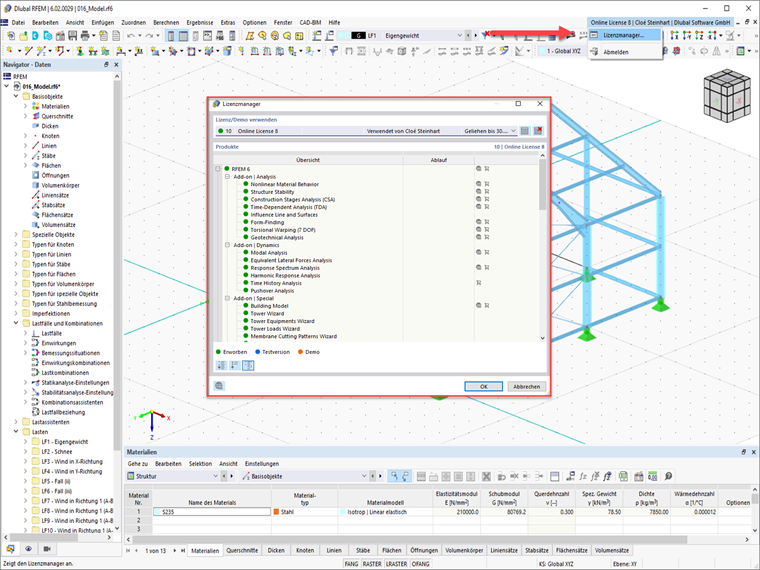
Task: Open the Ergebnisse menu
Action: click(x=200, y=22)
